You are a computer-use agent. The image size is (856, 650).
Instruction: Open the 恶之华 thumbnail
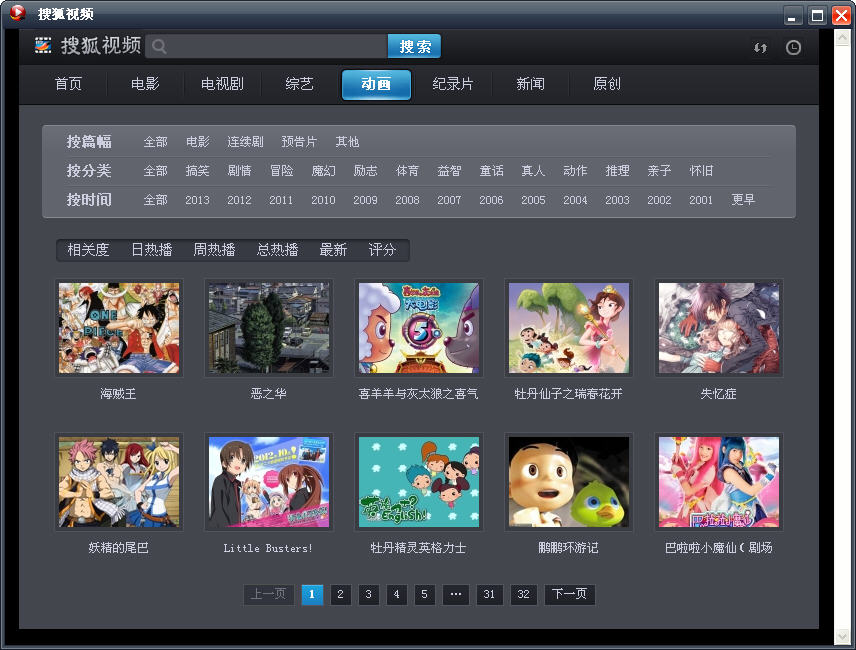269,328
